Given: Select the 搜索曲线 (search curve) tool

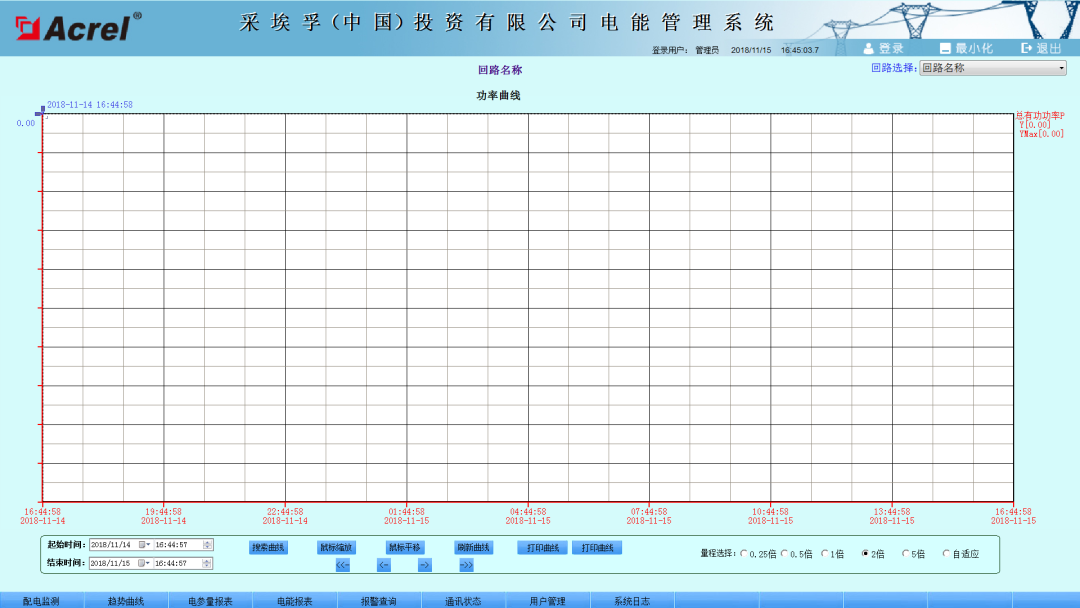Looking at the screenshot, I should [x=269, y=547].
